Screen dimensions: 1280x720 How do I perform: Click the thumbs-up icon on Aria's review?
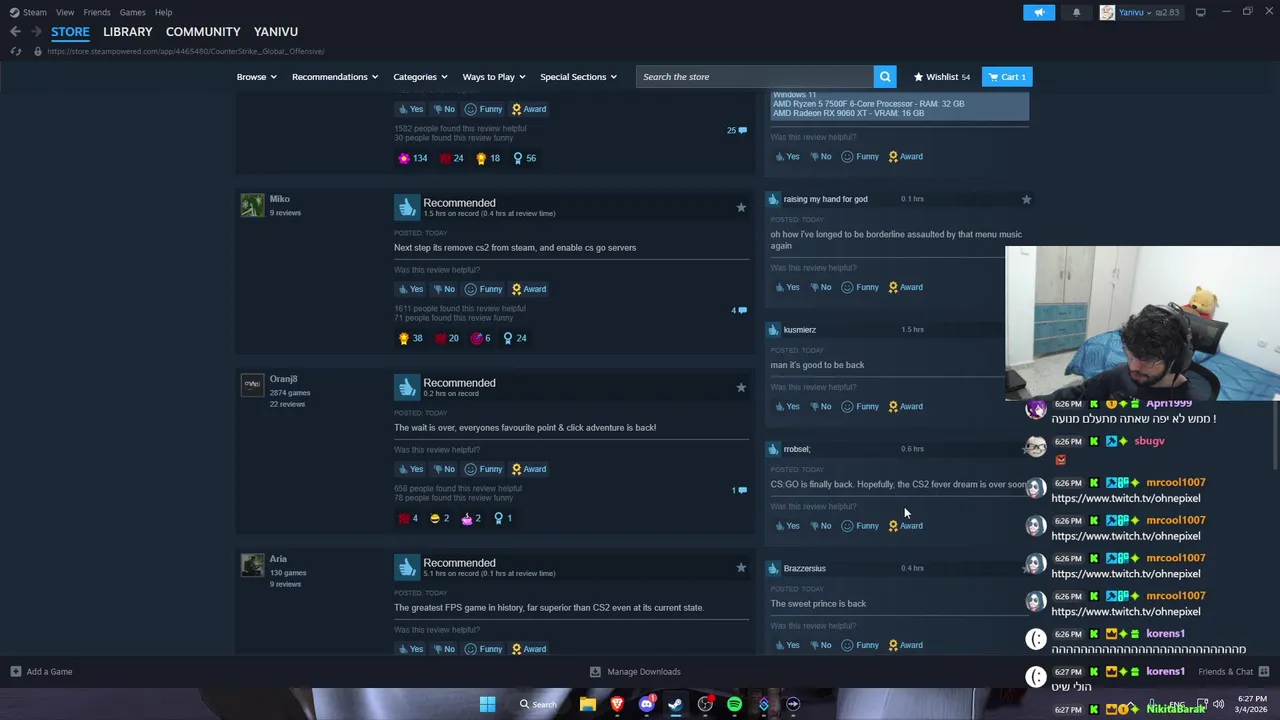[x=406, y=567]
